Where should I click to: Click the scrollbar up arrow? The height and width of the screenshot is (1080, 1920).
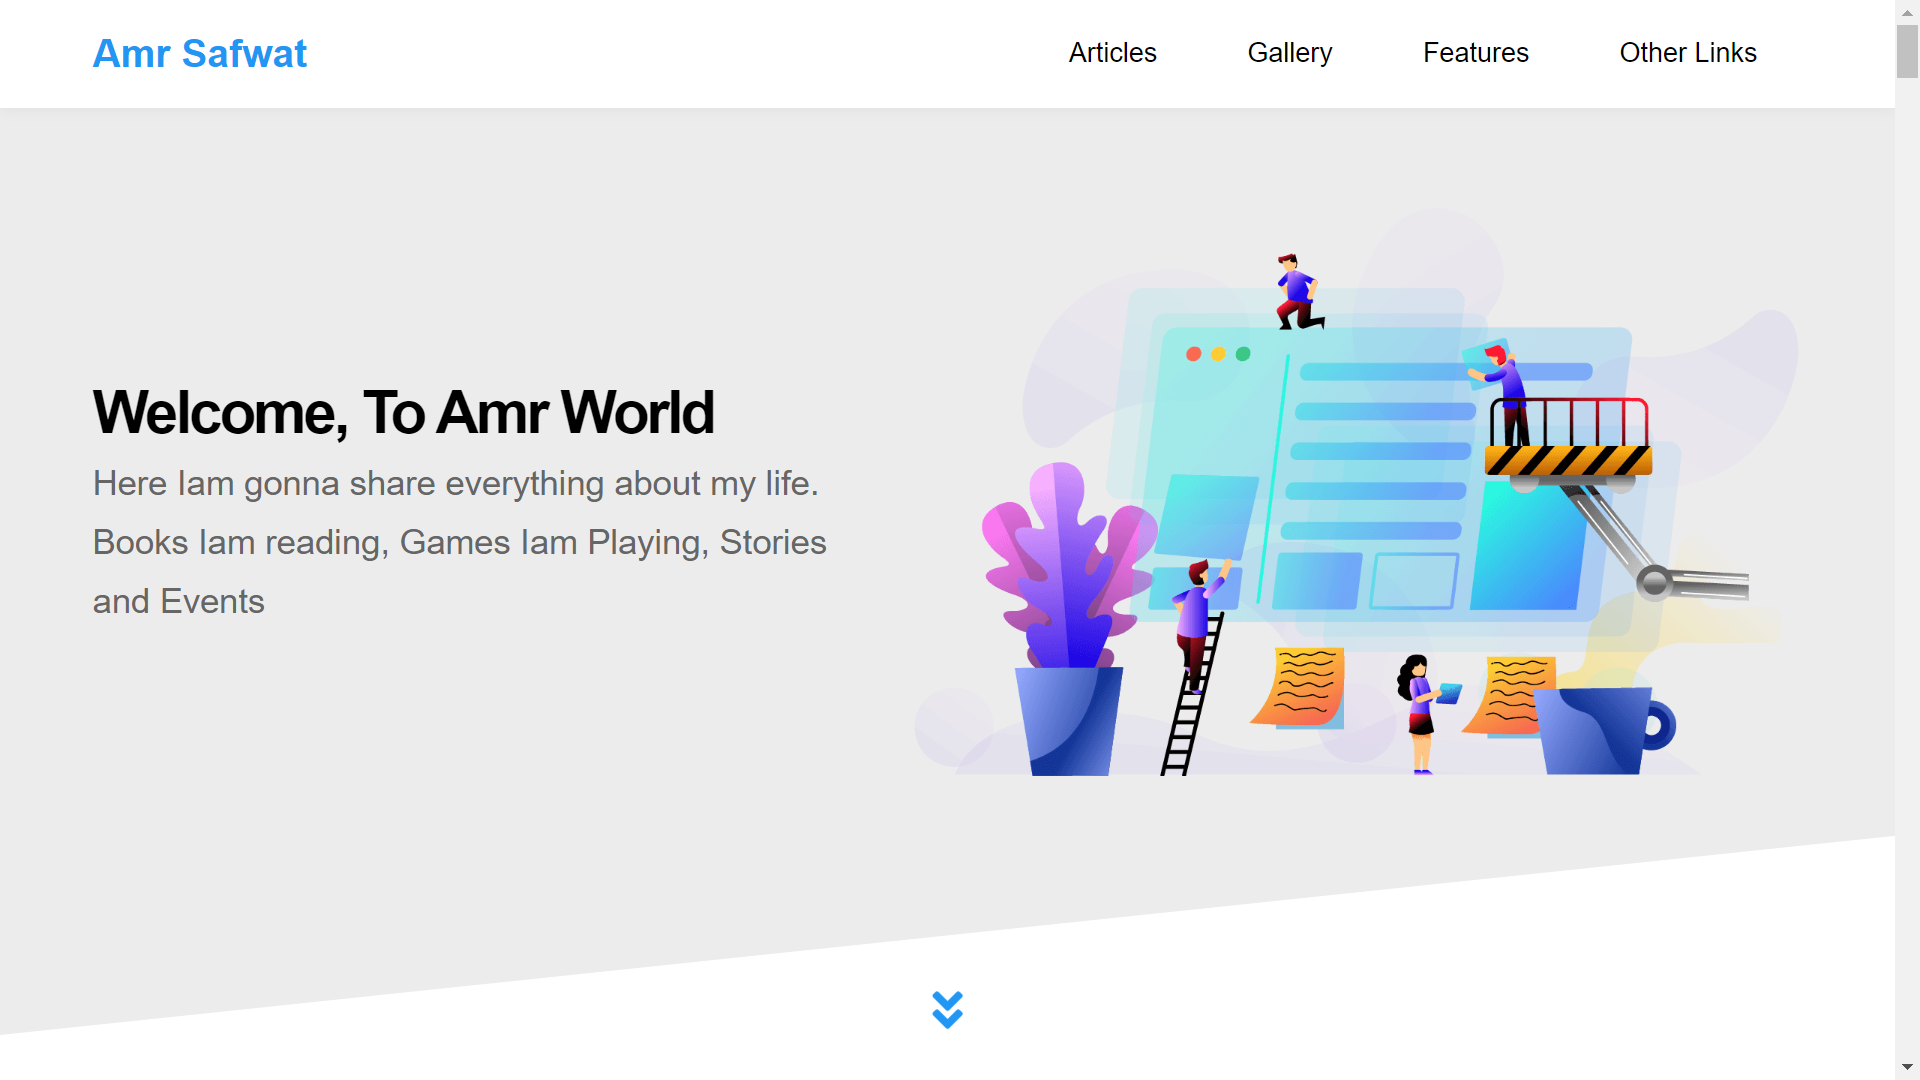[1907, 11]
